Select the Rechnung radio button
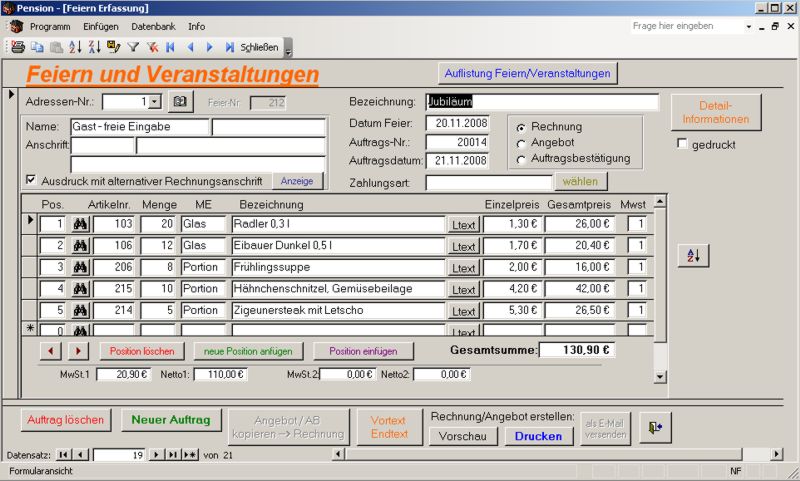The width and height of the screenshot is (800, 481). point(521,128)
